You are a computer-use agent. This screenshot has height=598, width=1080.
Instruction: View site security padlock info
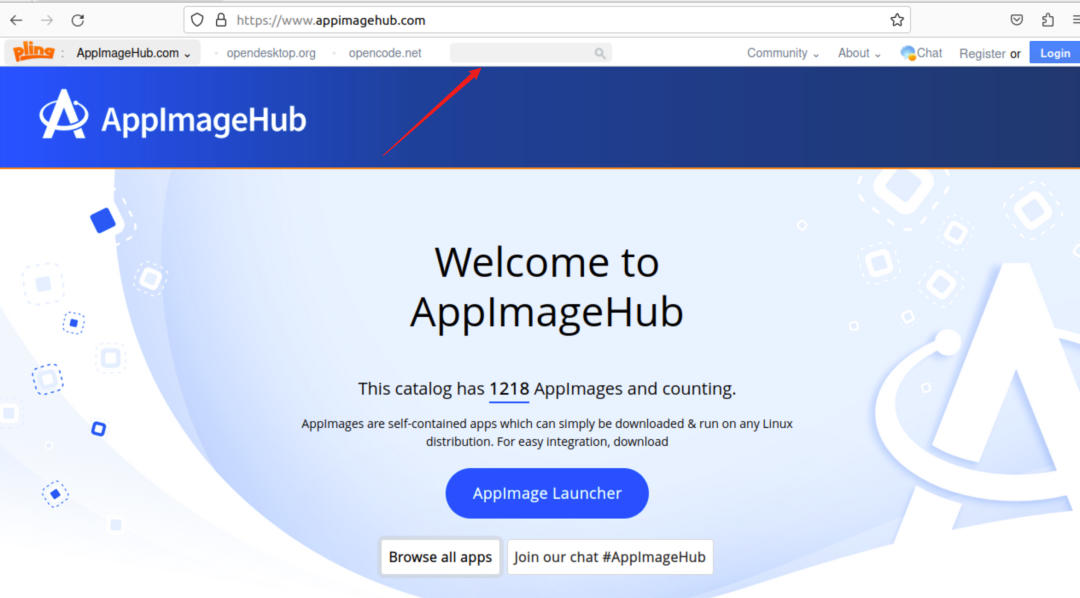coord(221,20)
